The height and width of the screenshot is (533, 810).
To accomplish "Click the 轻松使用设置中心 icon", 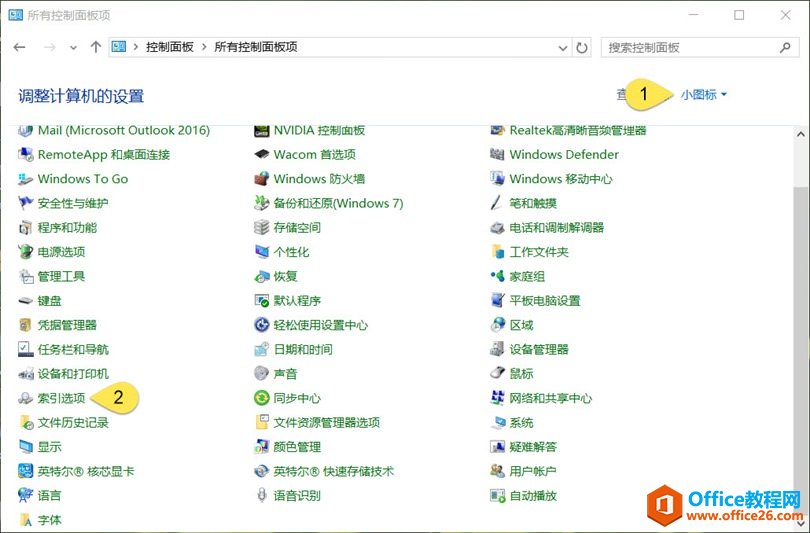I will click(x=262, y=325).
